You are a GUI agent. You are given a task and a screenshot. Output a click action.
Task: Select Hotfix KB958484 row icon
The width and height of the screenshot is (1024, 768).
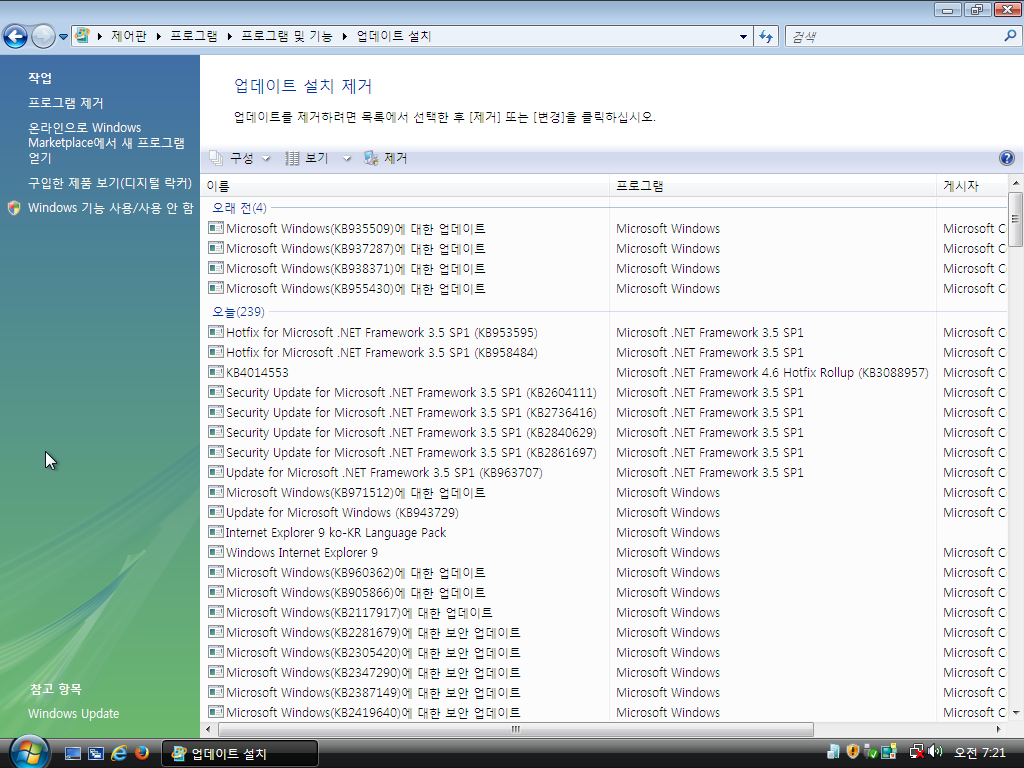coord(216,352)
